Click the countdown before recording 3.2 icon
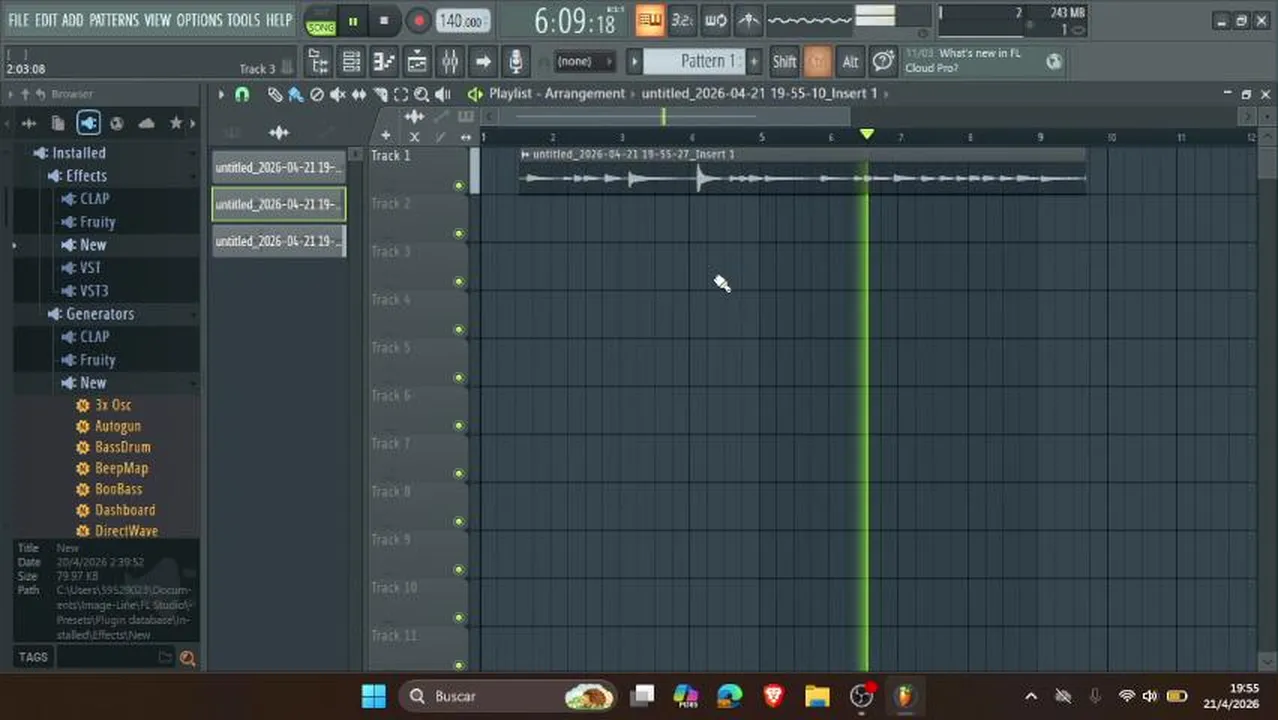The height and width of the screenshot is (720, 1278). (x=682, y=19)
